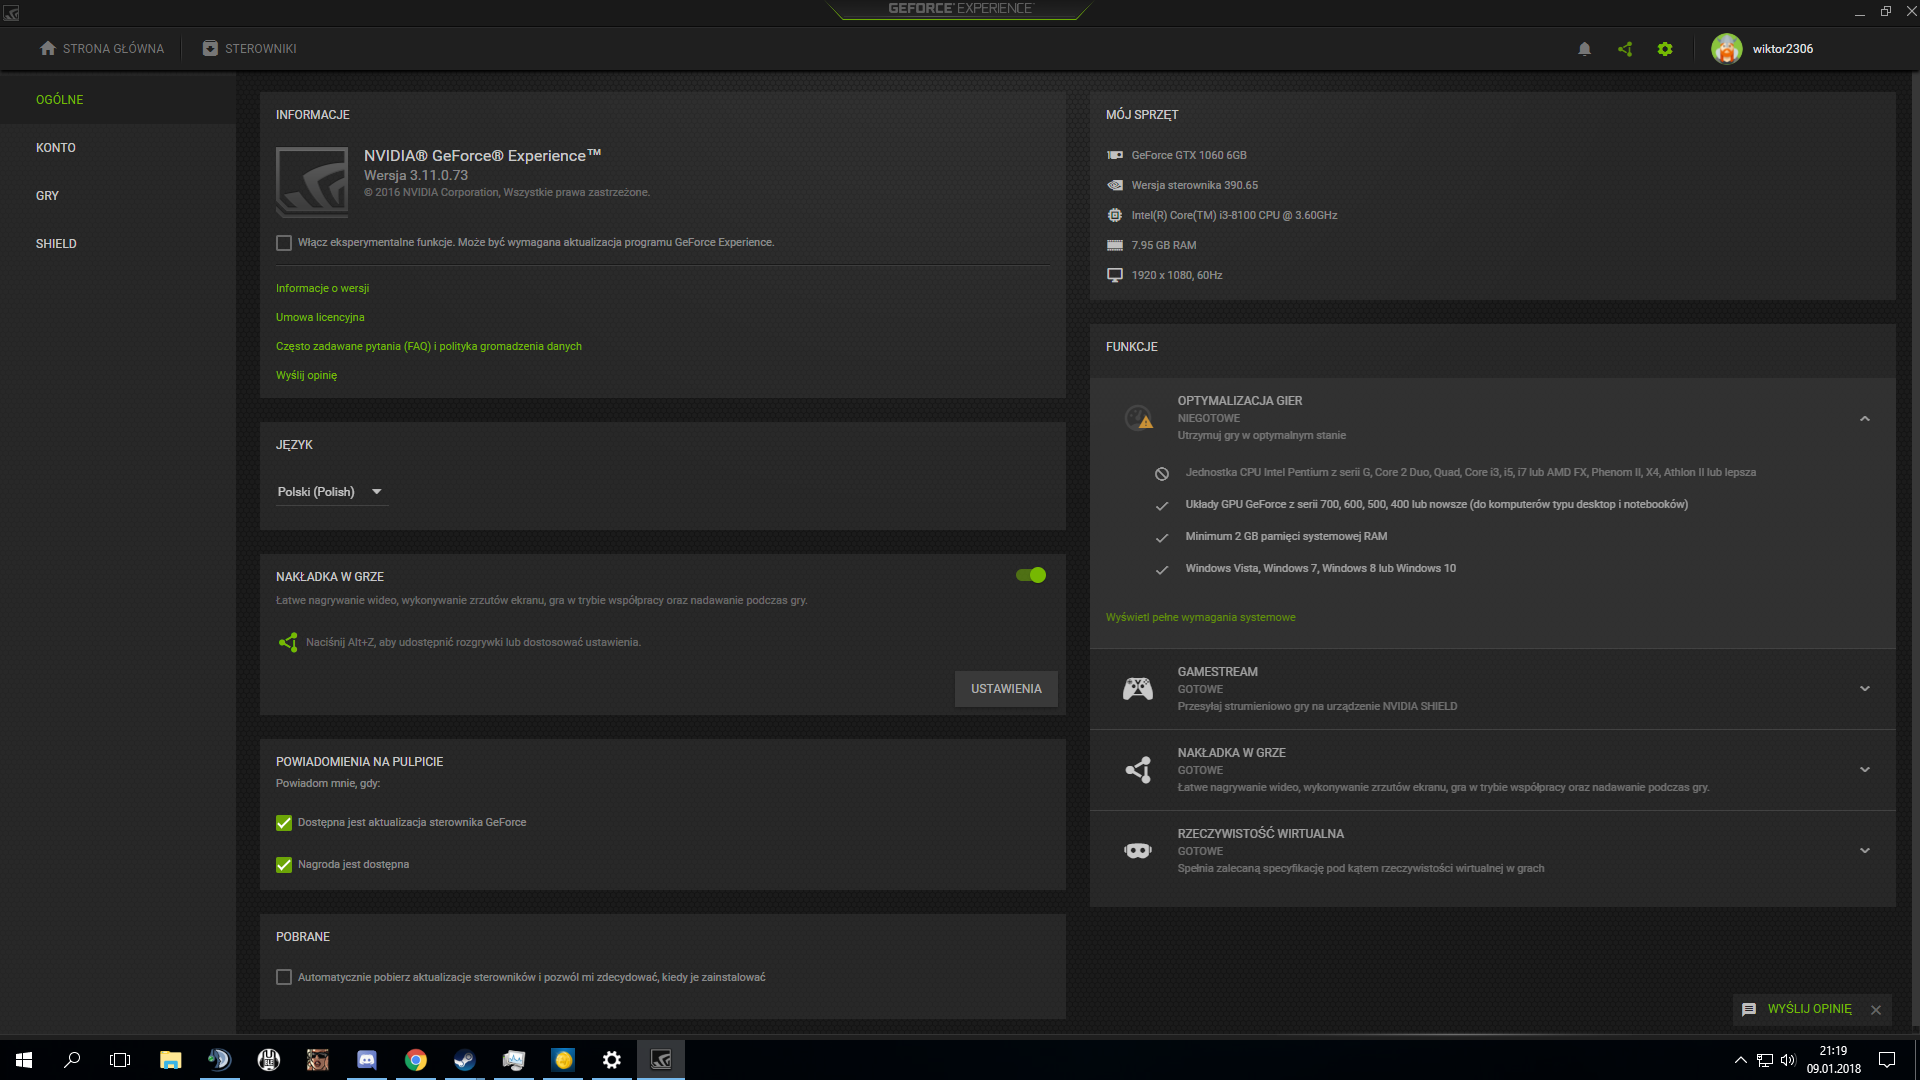Screen dimensions: 1920x1080
Task: Uncheck the 'Nagroda jest dostępna' notification
Action: point(284,865)
